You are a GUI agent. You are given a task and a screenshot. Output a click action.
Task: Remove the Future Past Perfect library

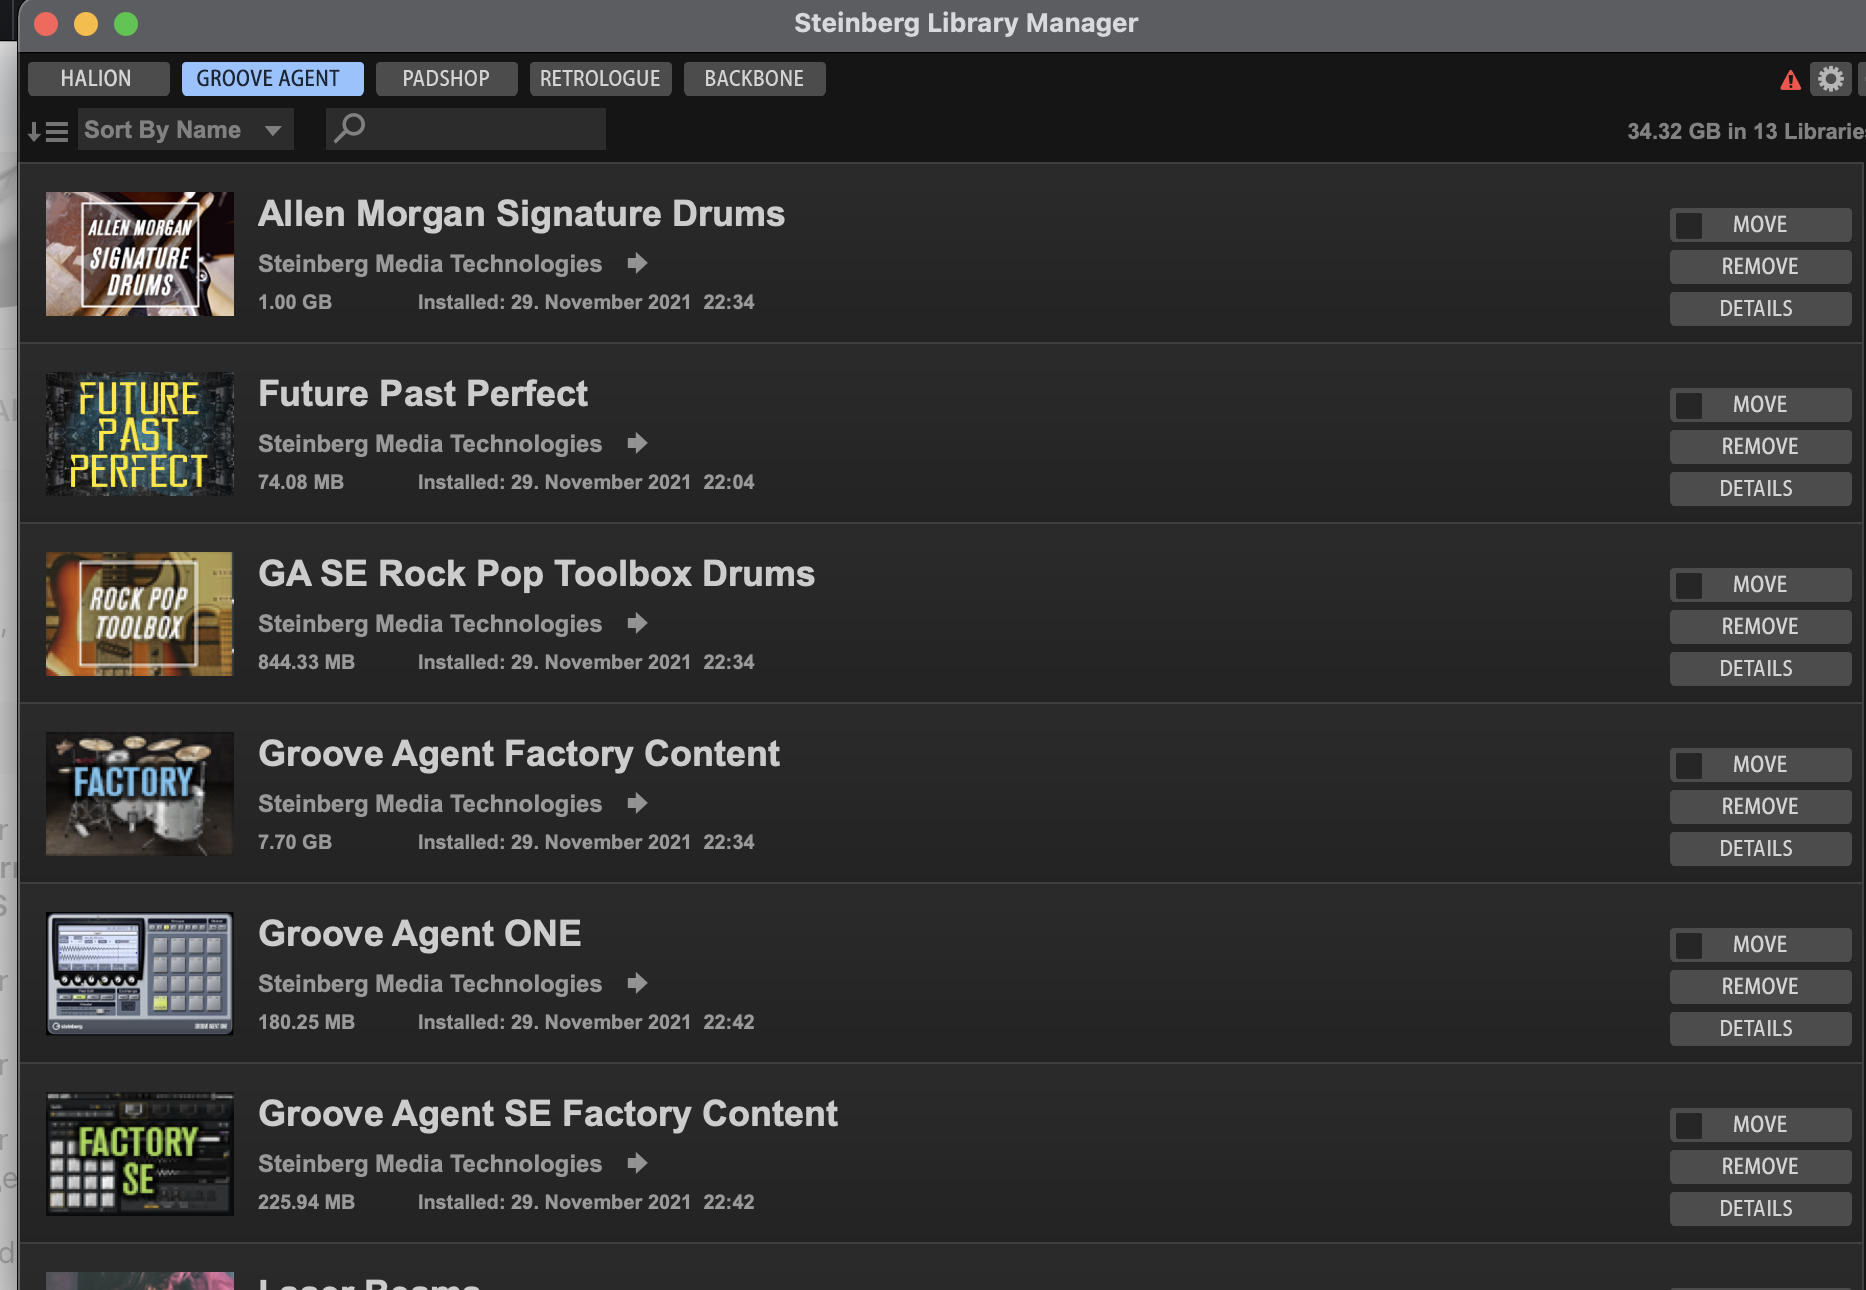point(1760,447)
